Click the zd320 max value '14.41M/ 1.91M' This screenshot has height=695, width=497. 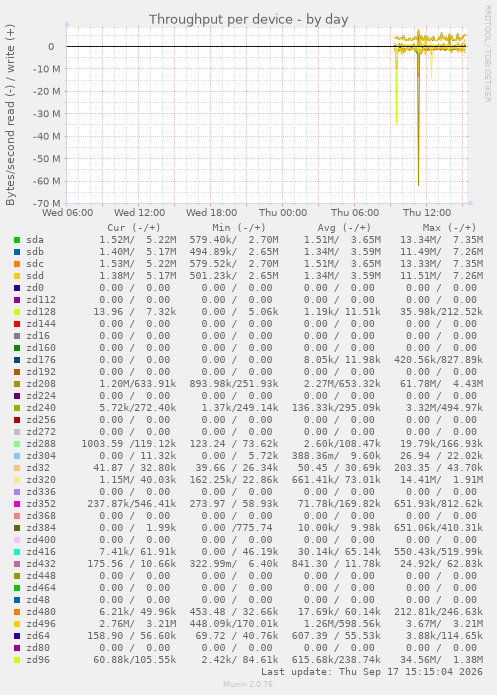click(x=441, y=479)
